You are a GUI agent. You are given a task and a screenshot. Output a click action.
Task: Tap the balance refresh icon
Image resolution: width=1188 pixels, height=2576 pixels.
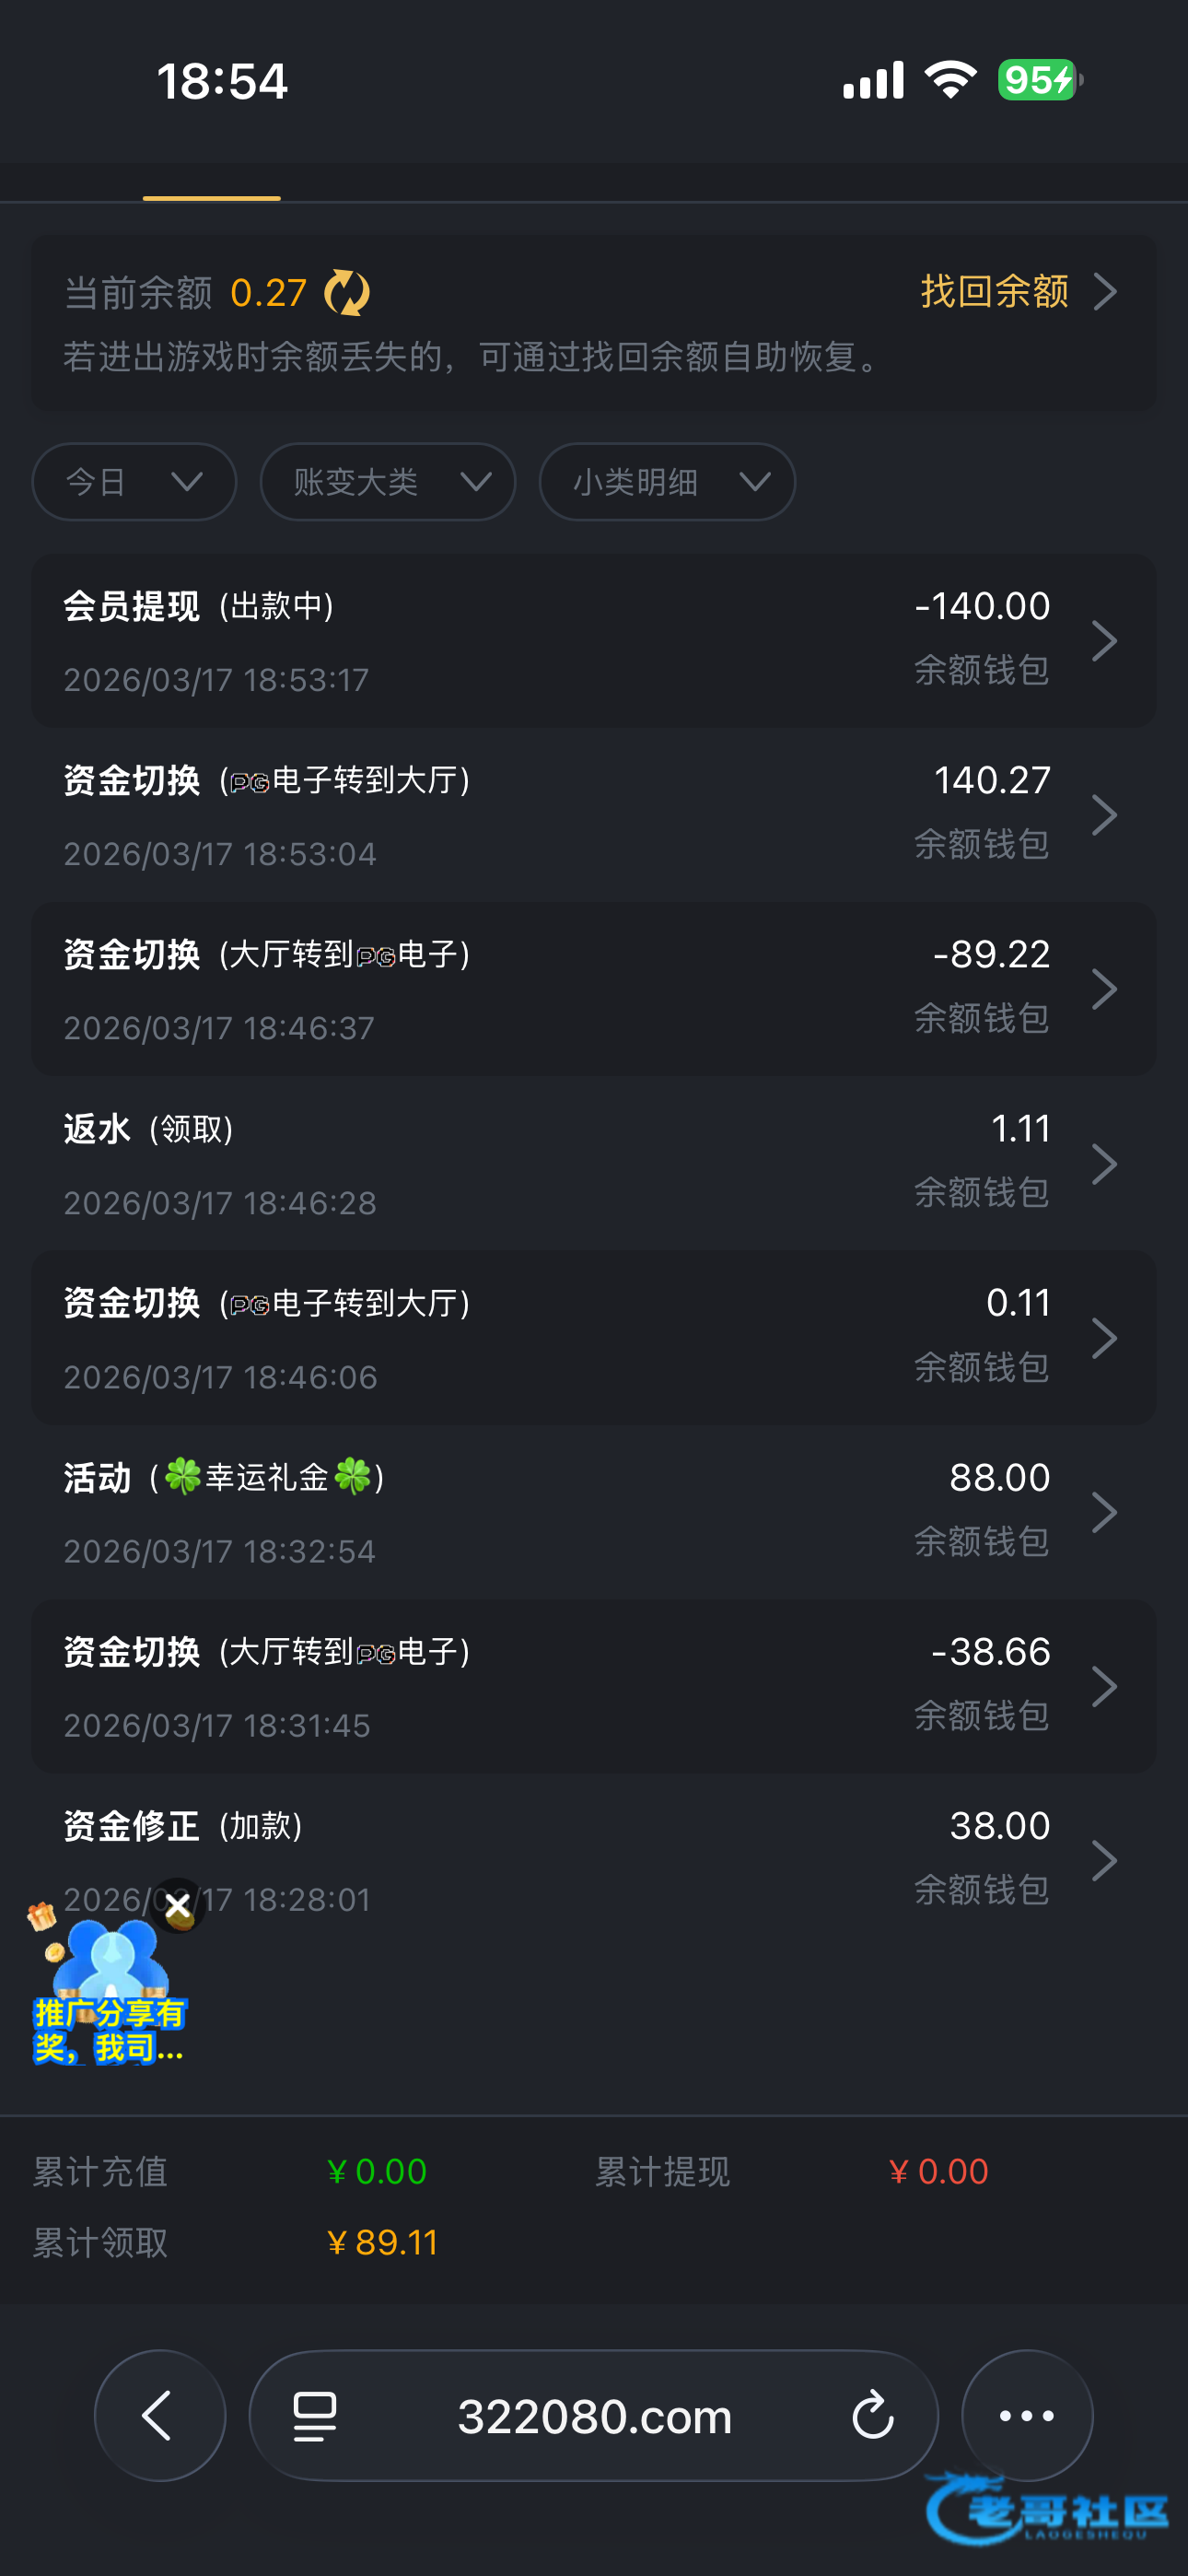click(347, 293)
